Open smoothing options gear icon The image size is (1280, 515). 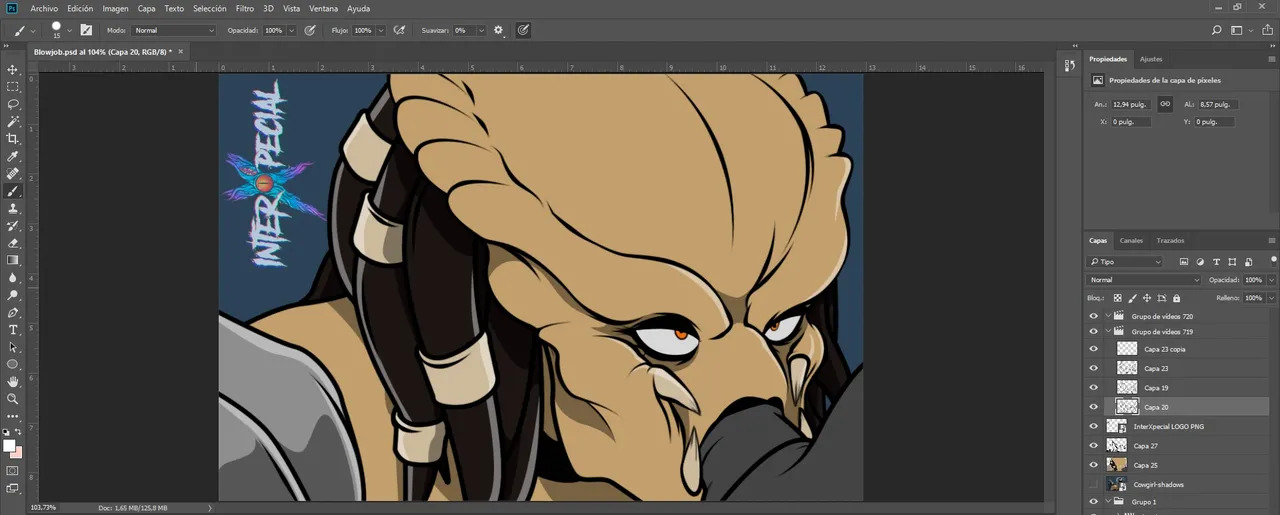[x=498, y=31]
